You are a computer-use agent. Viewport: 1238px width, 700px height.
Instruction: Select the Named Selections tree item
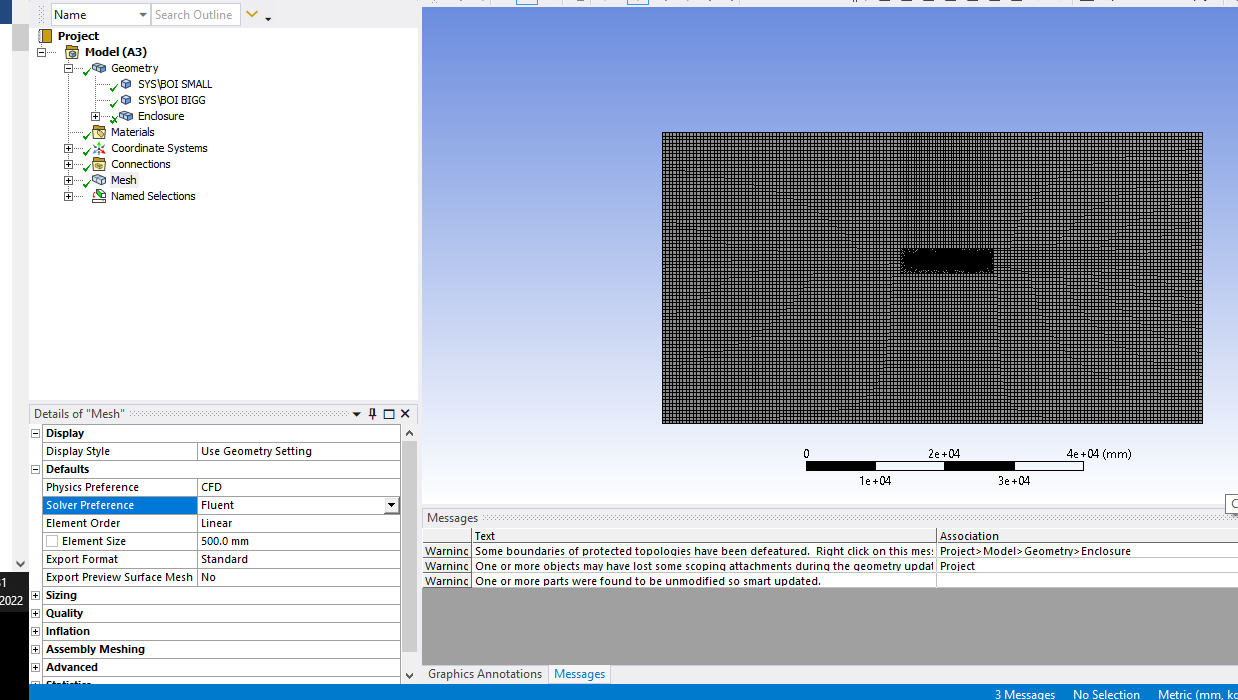pos(153,196)
